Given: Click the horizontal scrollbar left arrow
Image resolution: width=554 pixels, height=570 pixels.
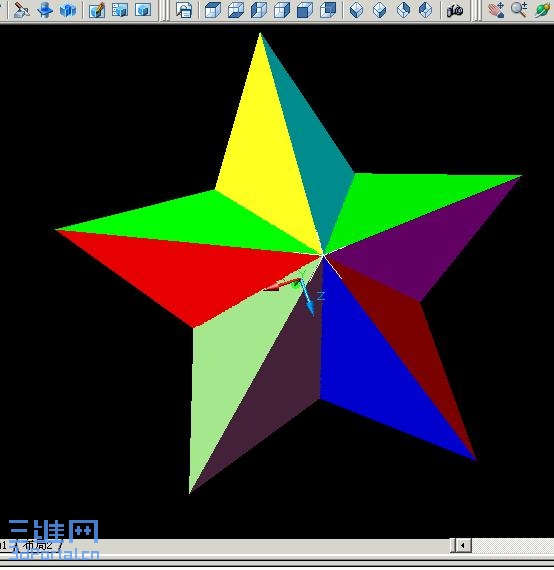Looking at the screenshot, I should click(462, 546).
